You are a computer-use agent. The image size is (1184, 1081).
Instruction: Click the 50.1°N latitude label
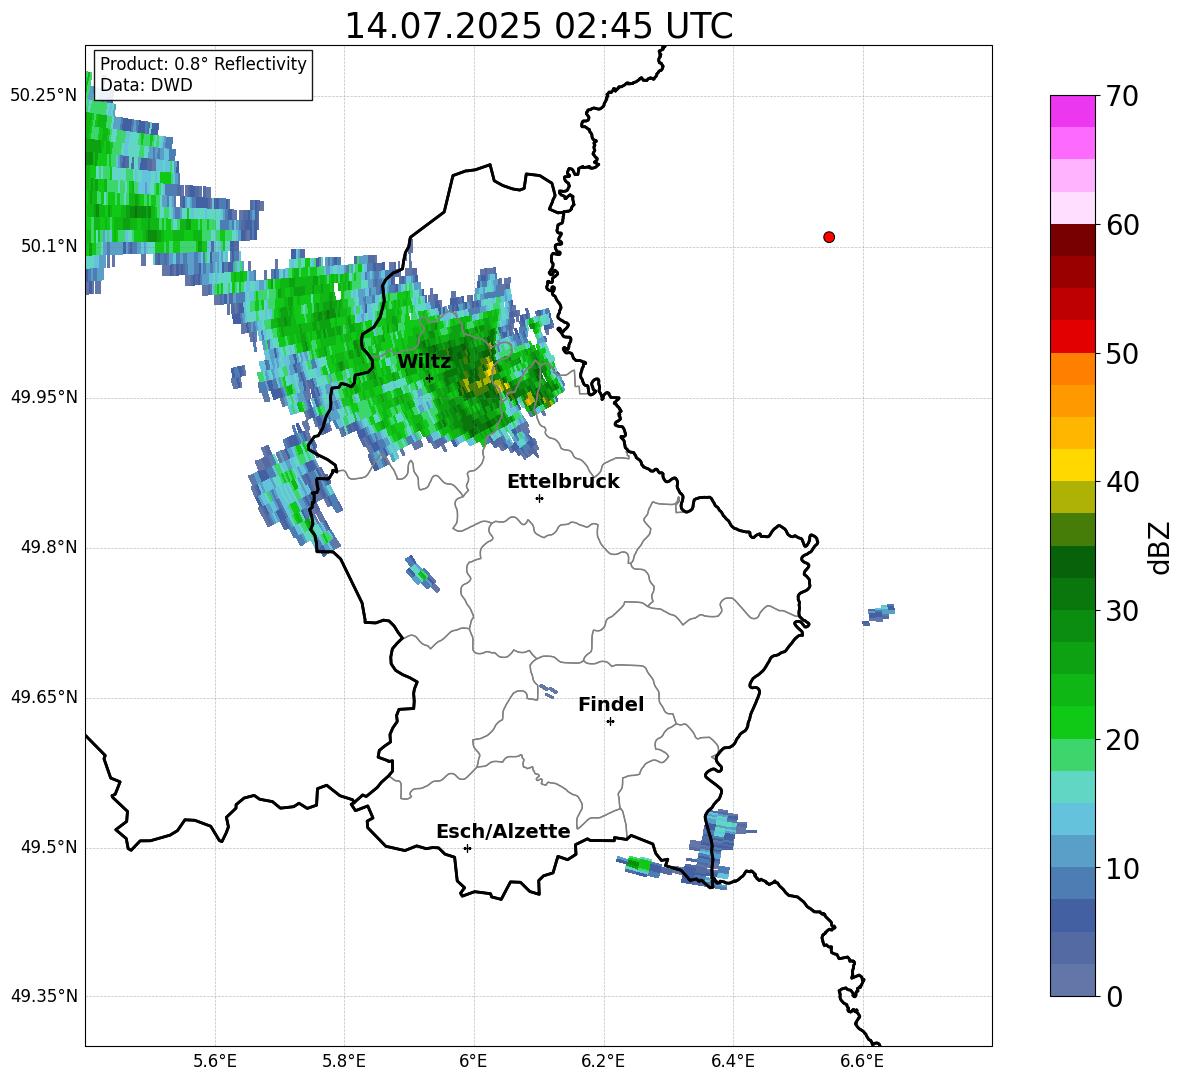[49, 246]
